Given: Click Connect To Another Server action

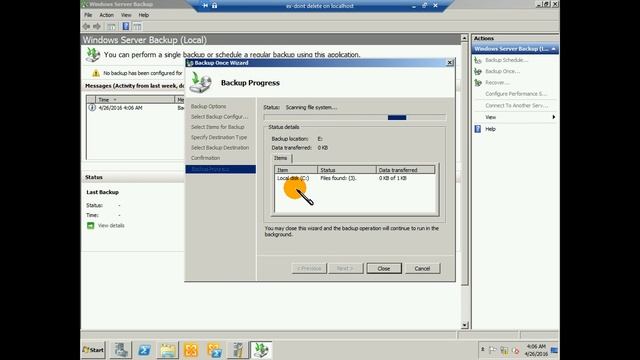Looking at the screenshot, I should point(516,105).
